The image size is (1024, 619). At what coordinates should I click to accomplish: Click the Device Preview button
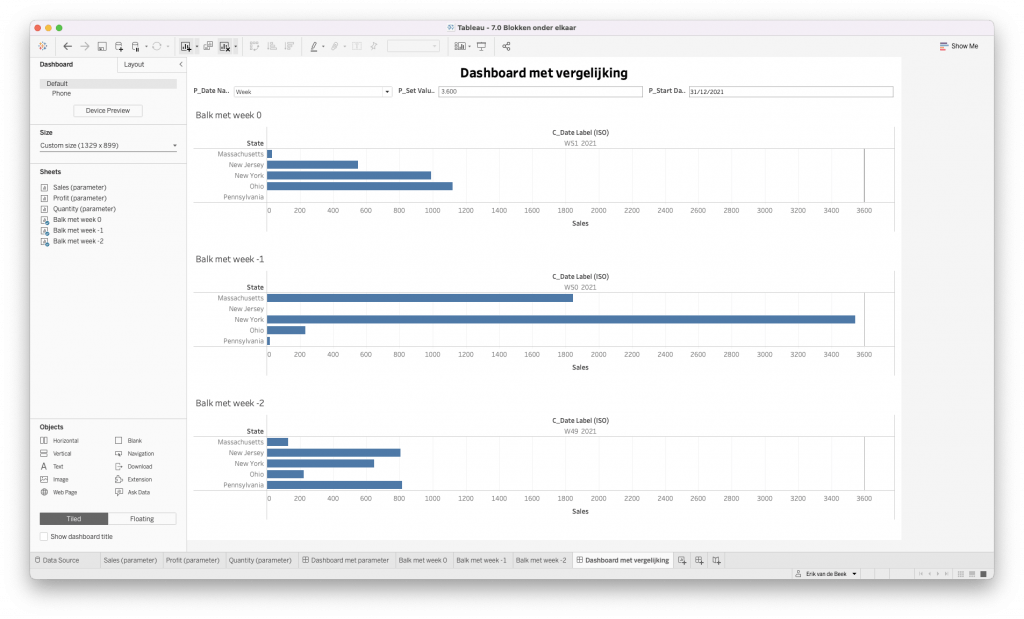pyautogui.click(x=108, y=111)
